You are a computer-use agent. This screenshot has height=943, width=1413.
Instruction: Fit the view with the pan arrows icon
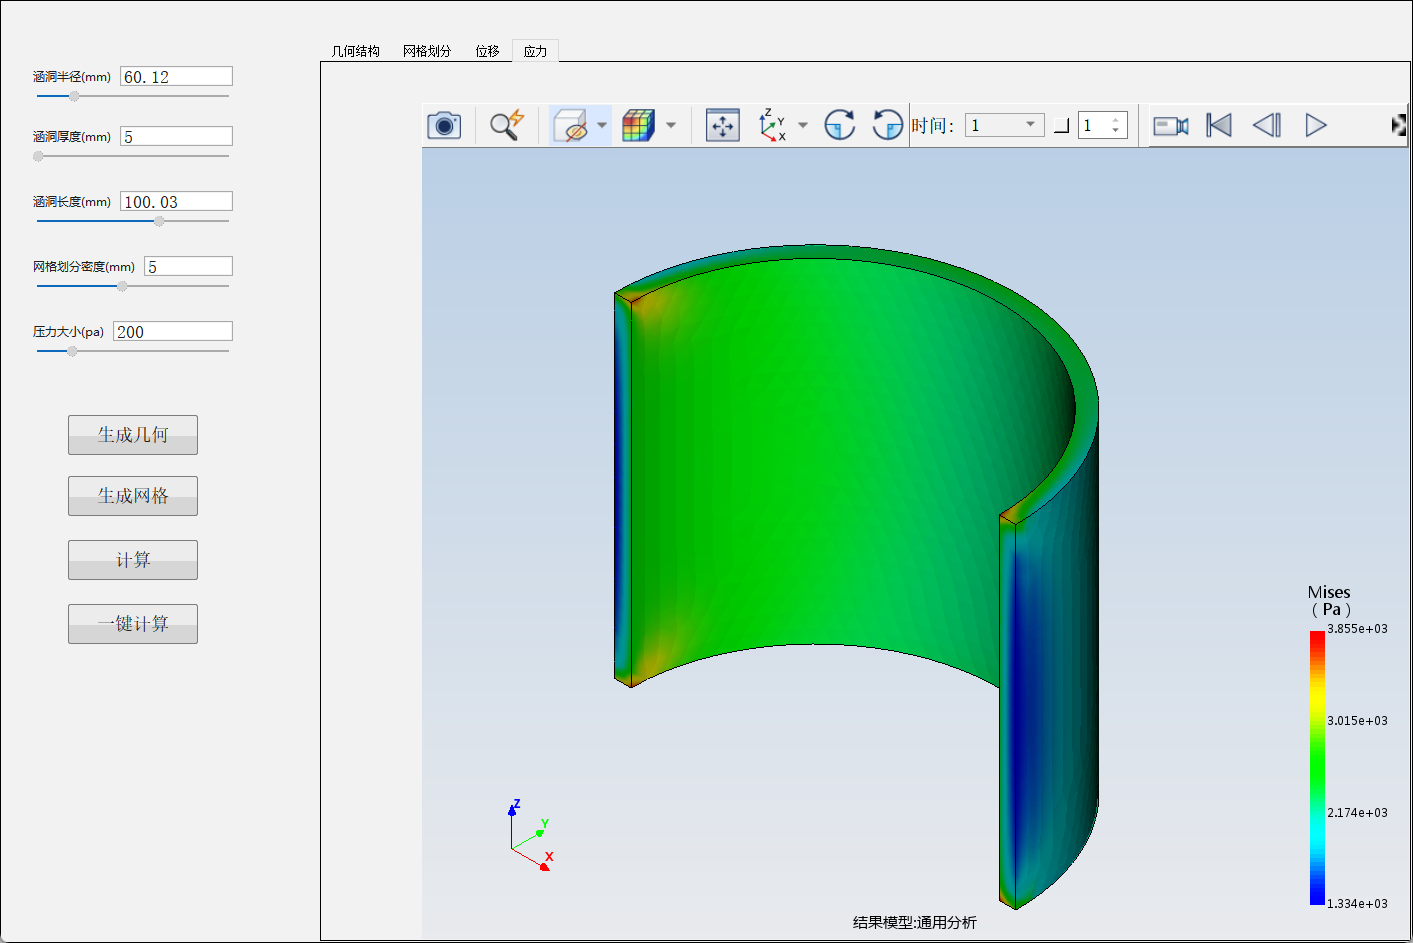point(723,125)
